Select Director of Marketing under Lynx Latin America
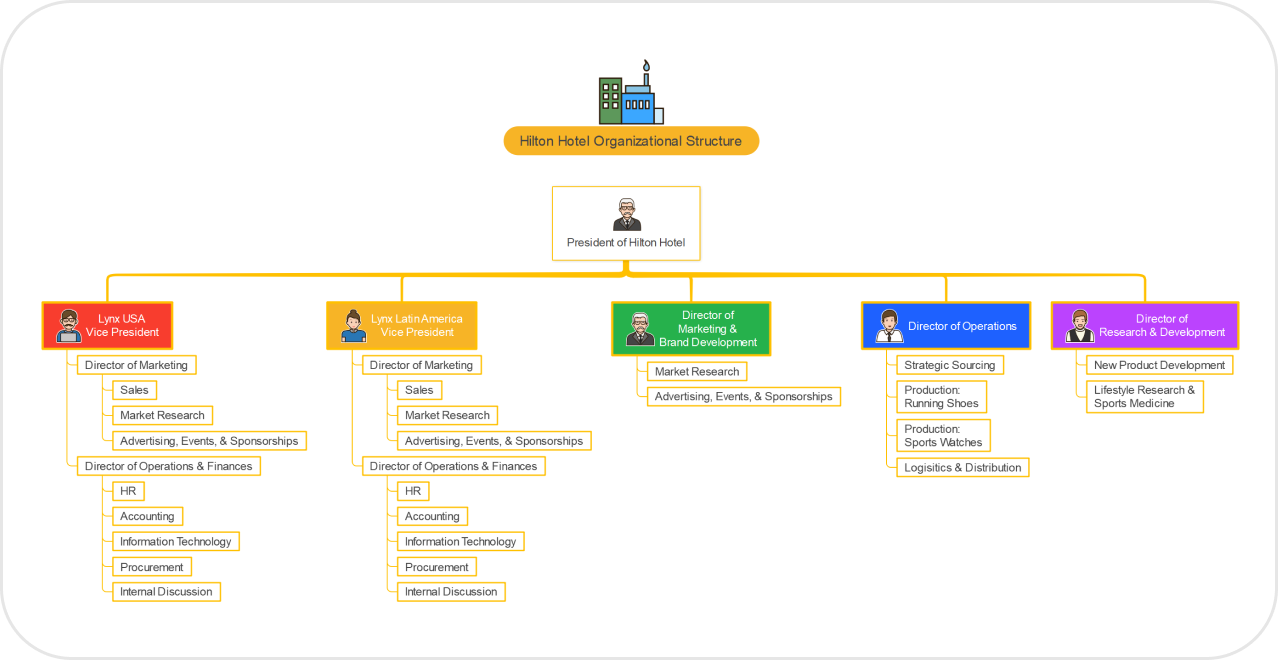This screenshot has height=660, width=1278. point(421,365)
